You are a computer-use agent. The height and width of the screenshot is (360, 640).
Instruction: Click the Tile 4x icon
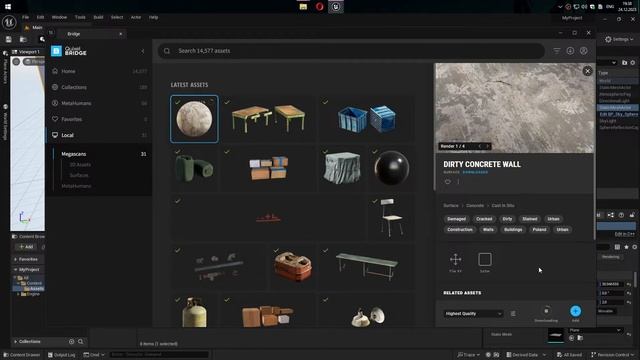coord(456,259)
